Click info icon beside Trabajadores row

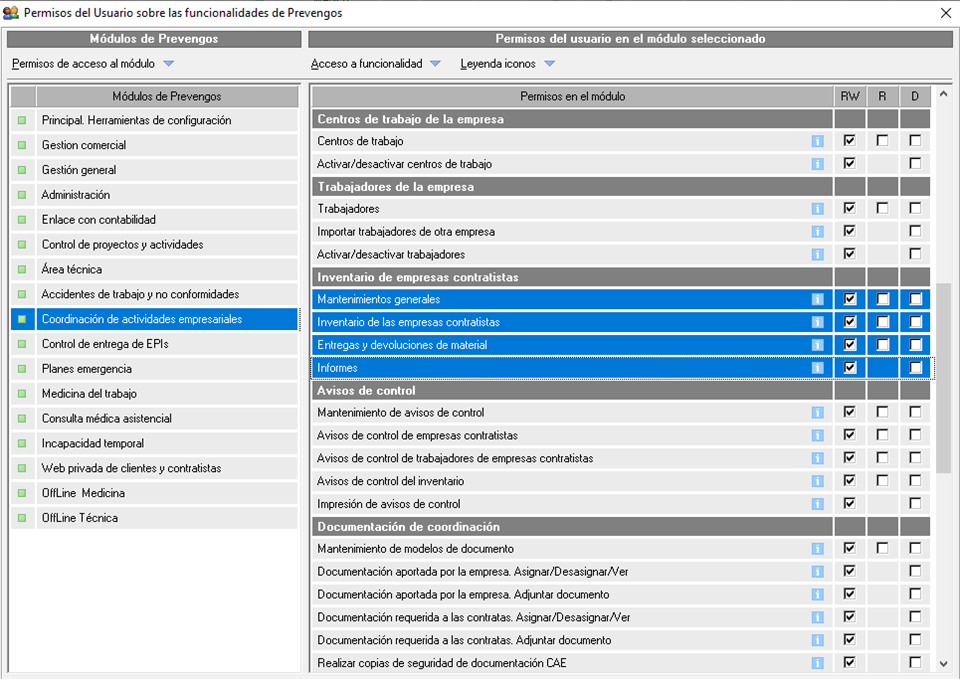click(817, 209)
